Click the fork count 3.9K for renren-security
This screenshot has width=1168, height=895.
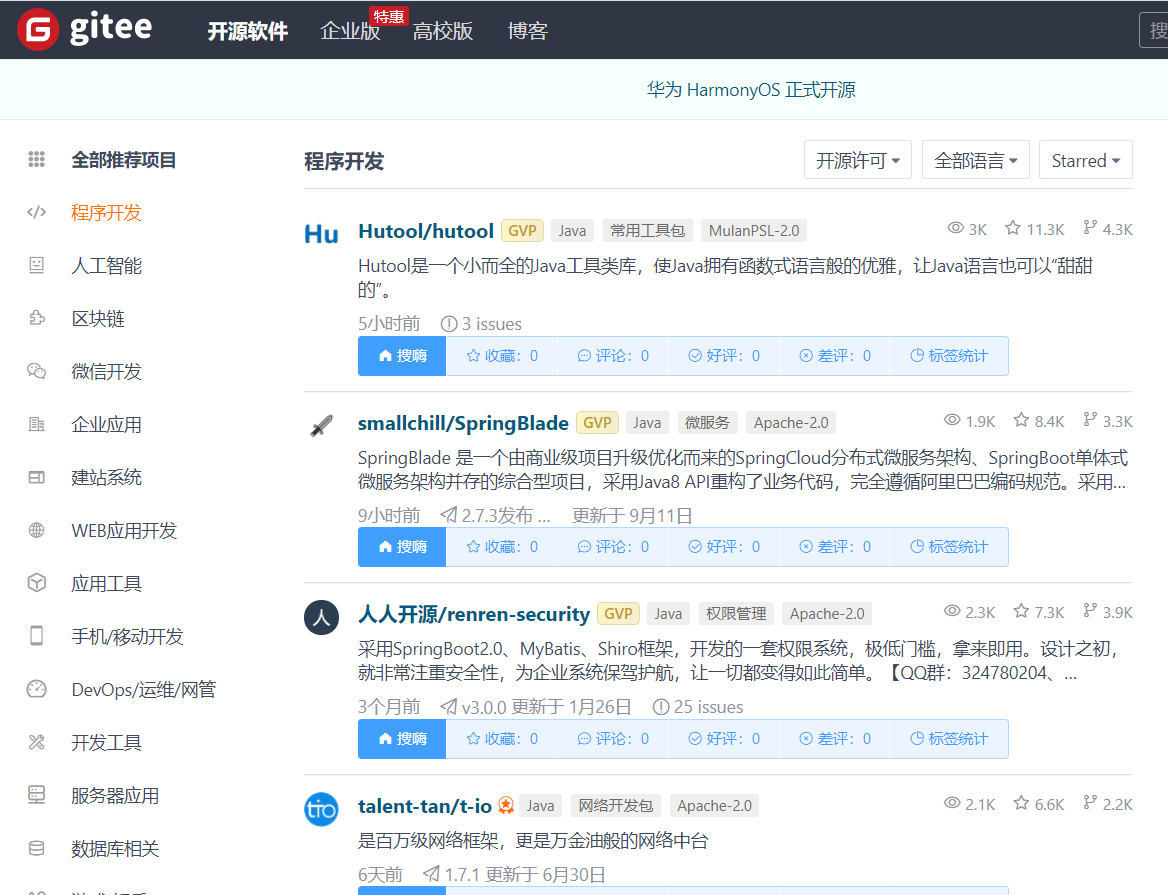click(x=1108, y=612)
